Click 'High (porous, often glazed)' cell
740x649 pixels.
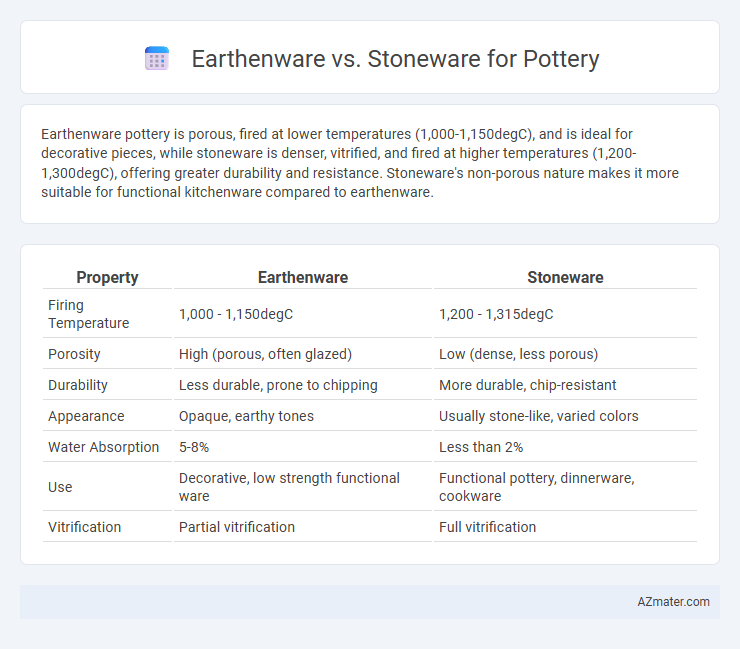[x=303, y=354]
